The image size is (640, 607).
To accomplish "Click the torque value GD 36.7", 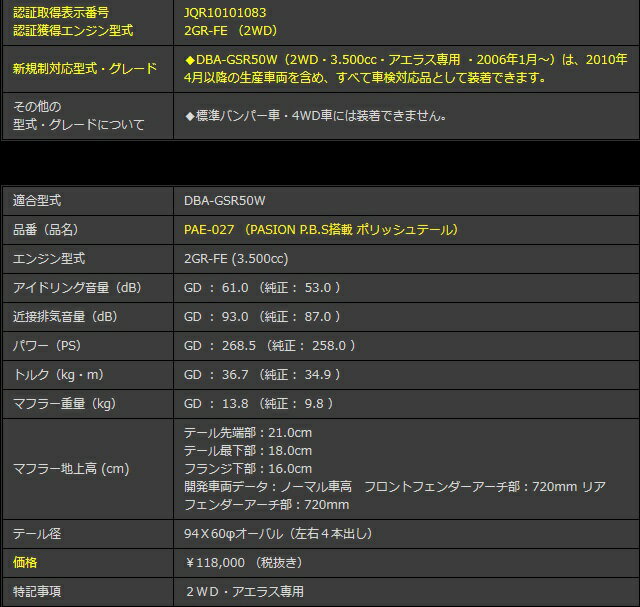I will coord(263,374).
